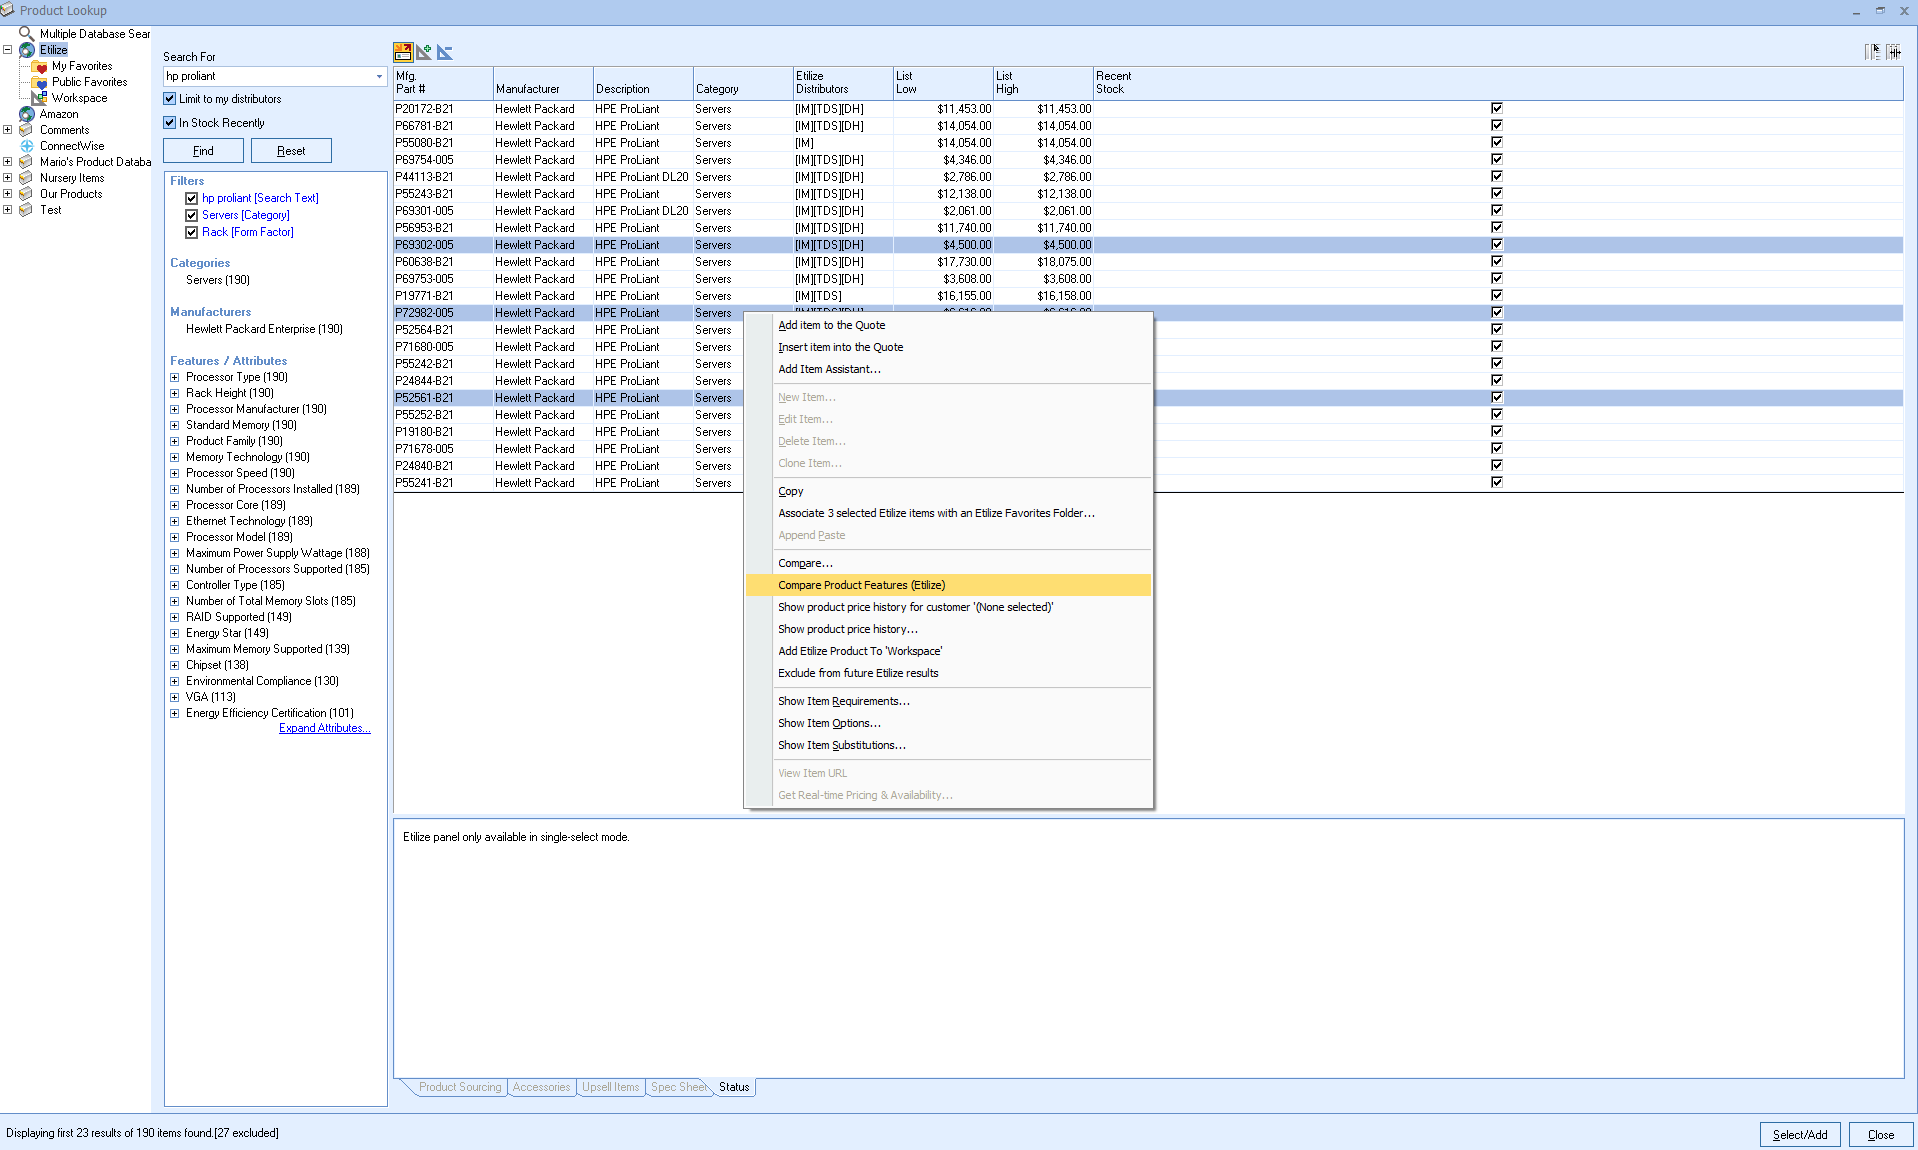
Task: Toggle the In Stock Recently checkbox
Action: point(170,123)
